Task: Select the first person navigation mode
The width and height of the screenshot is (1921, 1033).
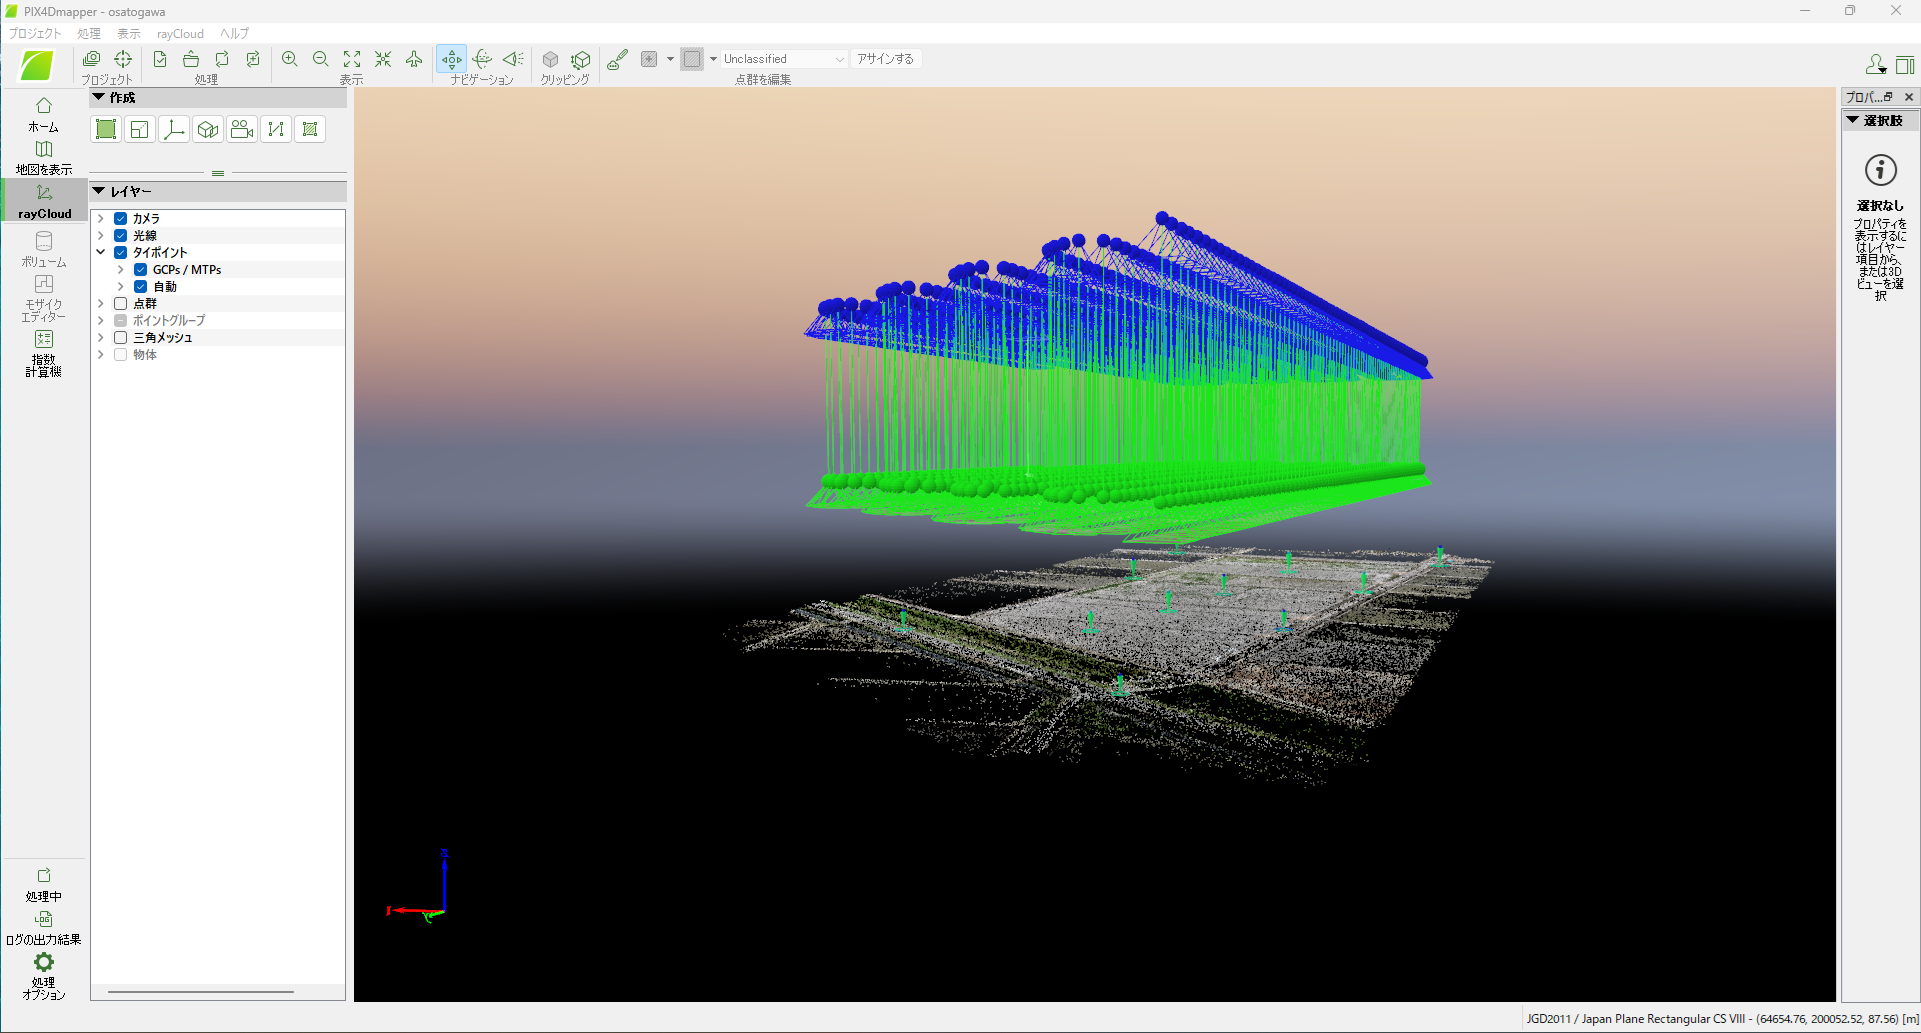Action: click(514, 59)
